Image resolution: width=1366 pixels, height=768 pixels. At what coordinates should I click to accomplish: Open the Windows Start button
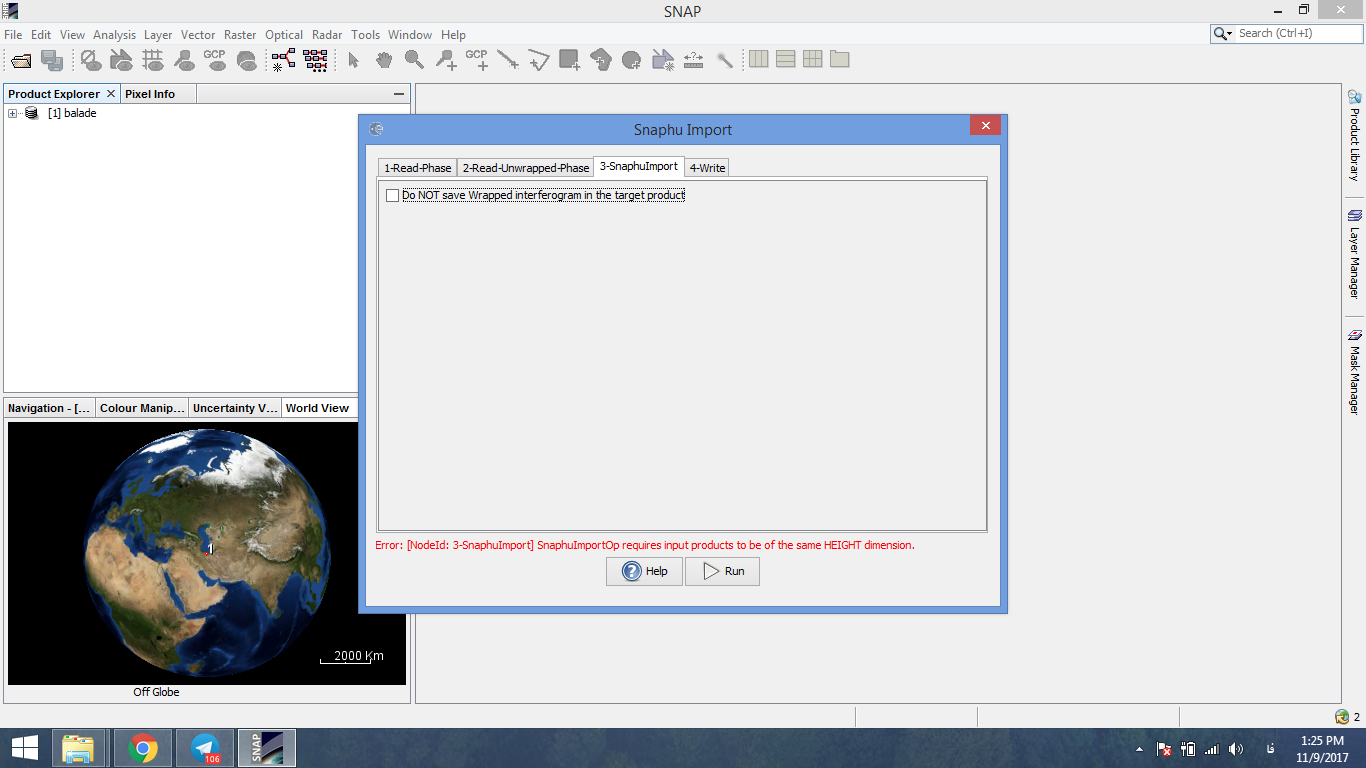coord(25,748)
